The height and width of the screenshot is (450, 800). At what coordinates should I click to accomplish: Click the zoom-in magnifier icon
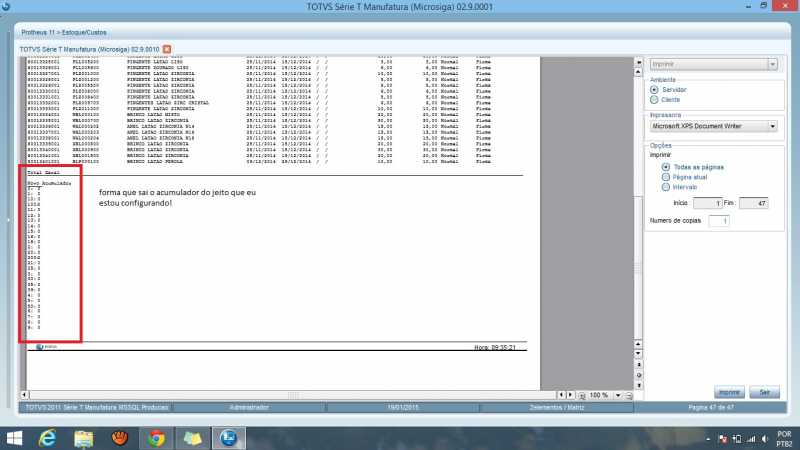[582, 395]
